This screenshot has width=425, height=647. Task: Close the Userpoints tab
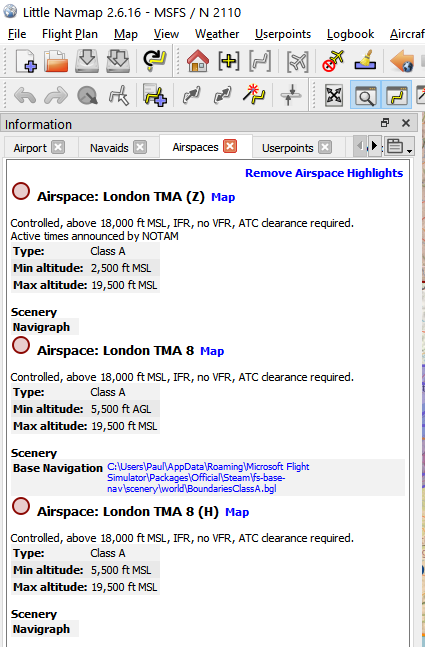click(x=325, y=147)
